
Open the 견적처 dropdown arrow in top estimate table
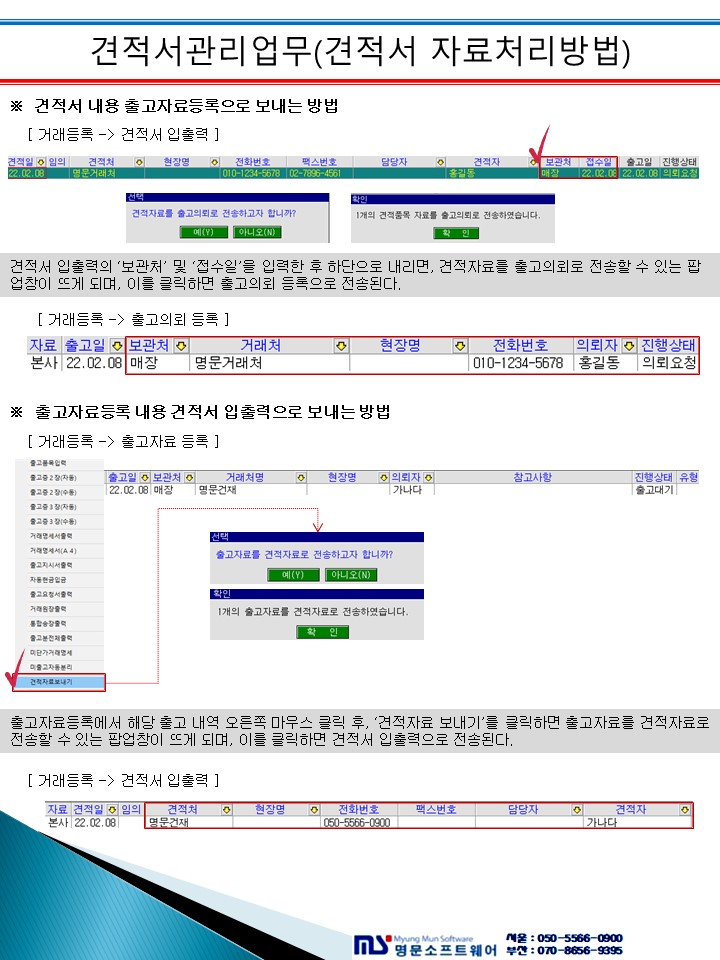coord(140,162)
